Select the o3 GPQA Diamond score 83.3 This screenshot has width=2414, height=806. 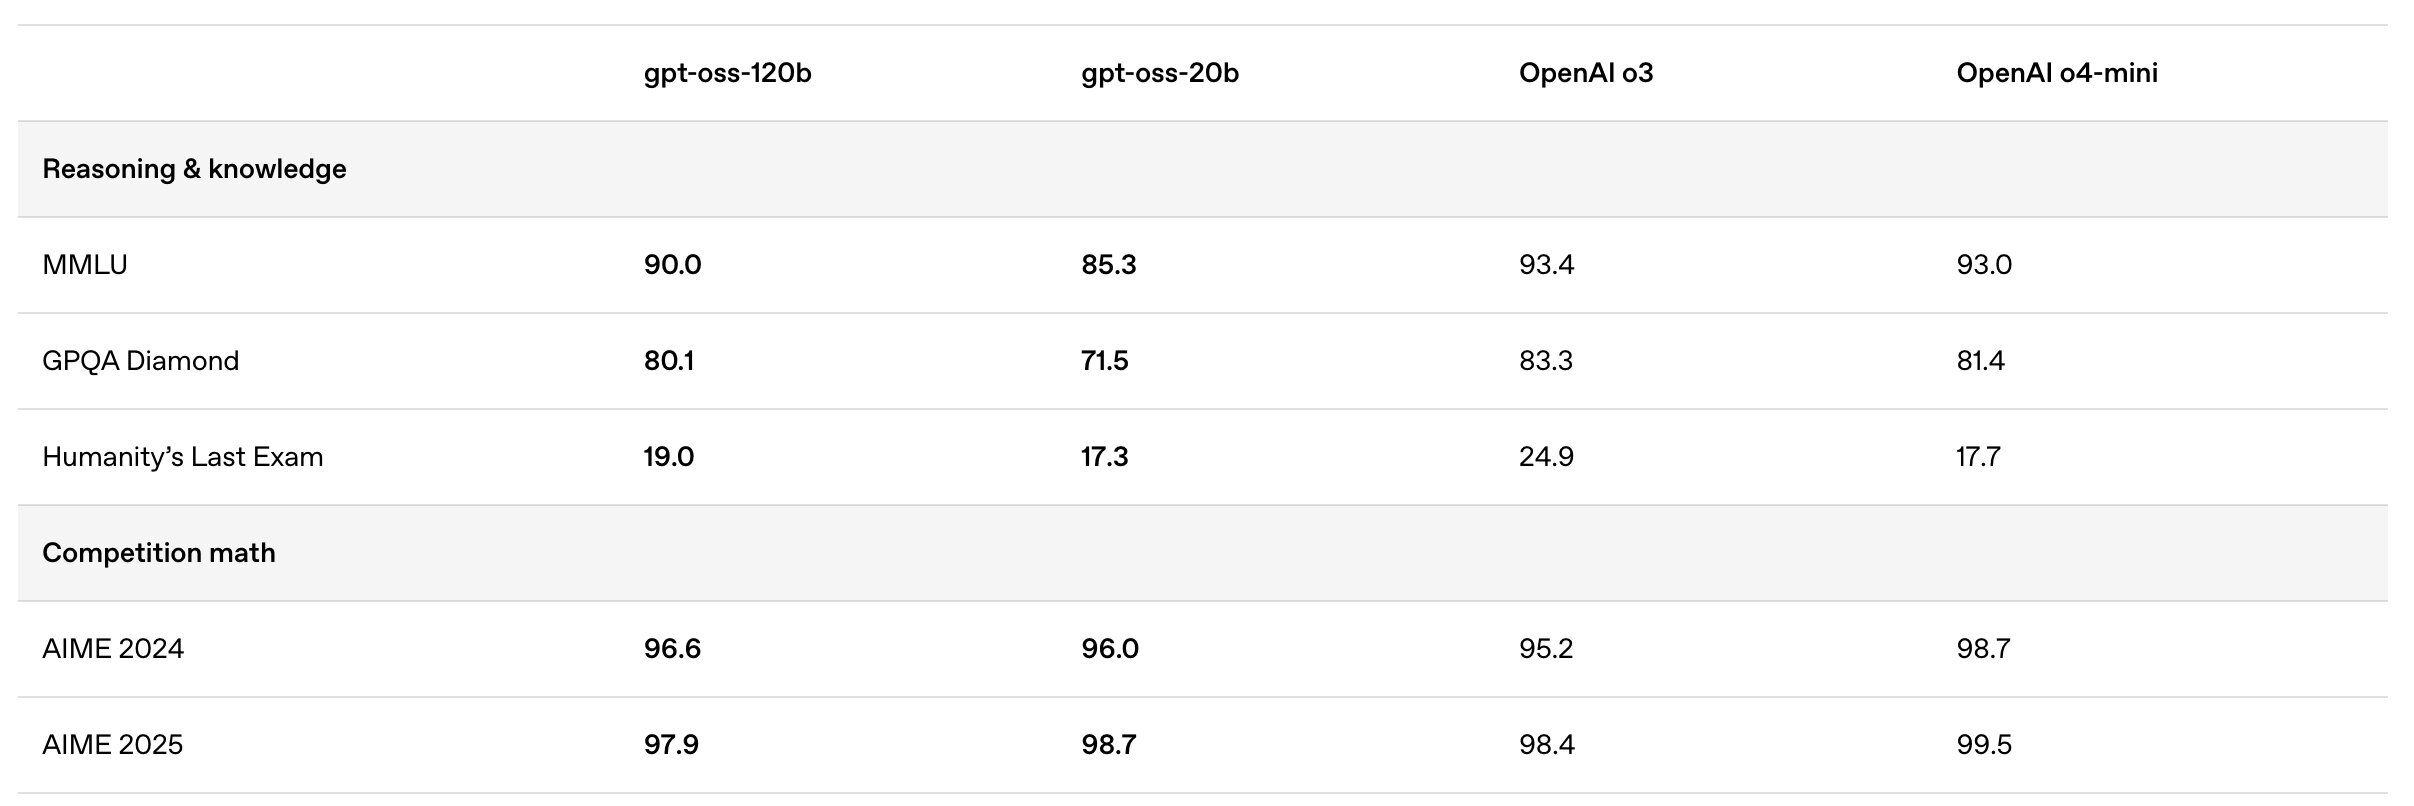1546,361
